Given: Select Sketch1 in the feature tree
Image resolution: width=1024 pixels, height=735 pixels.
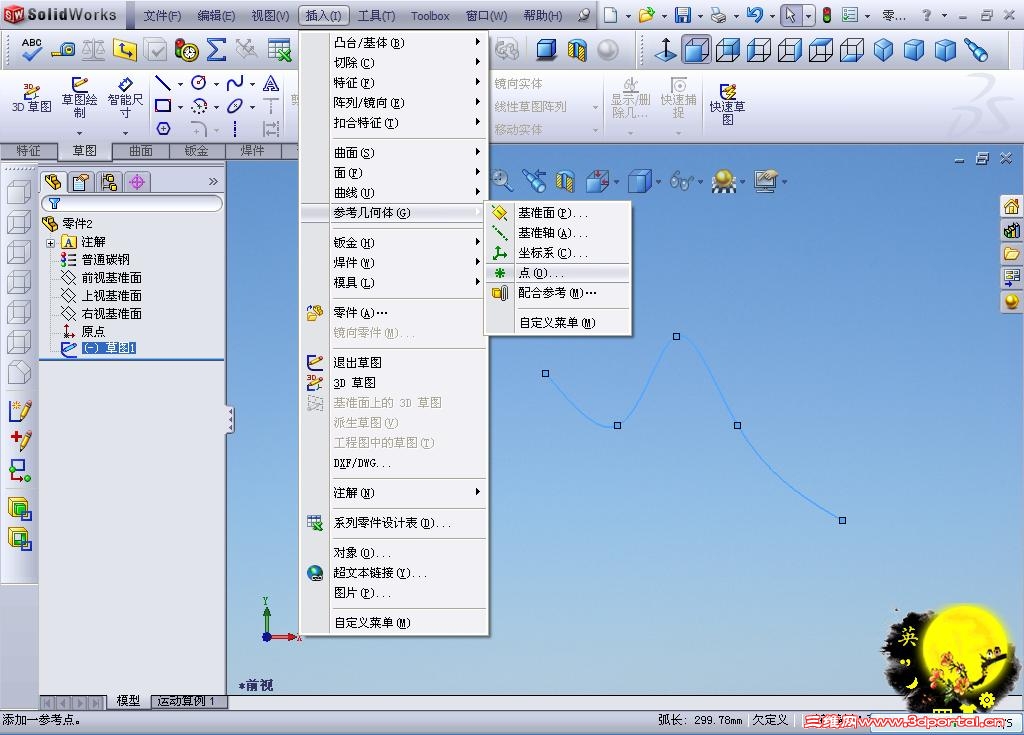Looking at the screenshot, I should [99, 348].
